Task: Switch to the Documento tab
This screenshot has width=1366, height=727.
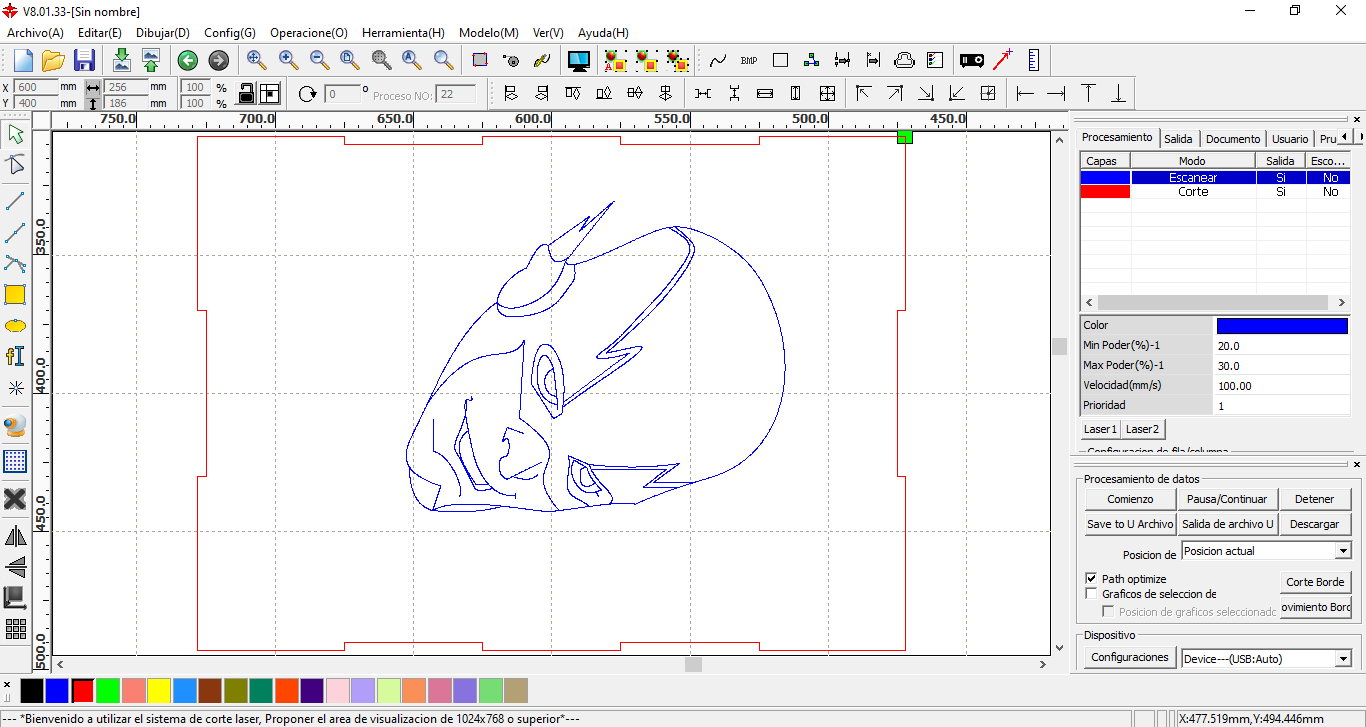Action: (1232, 139)
